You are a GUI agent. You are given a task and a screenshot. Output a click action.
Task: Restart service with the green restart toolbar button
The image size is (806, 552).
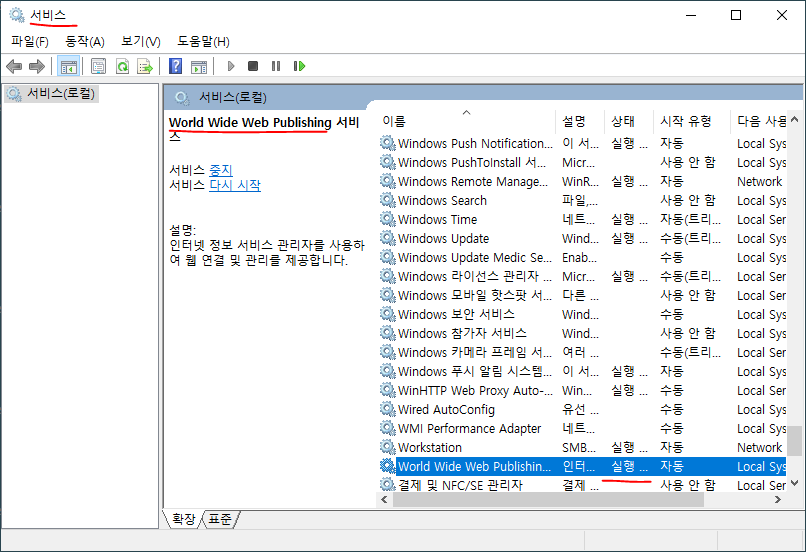(299, 66)
